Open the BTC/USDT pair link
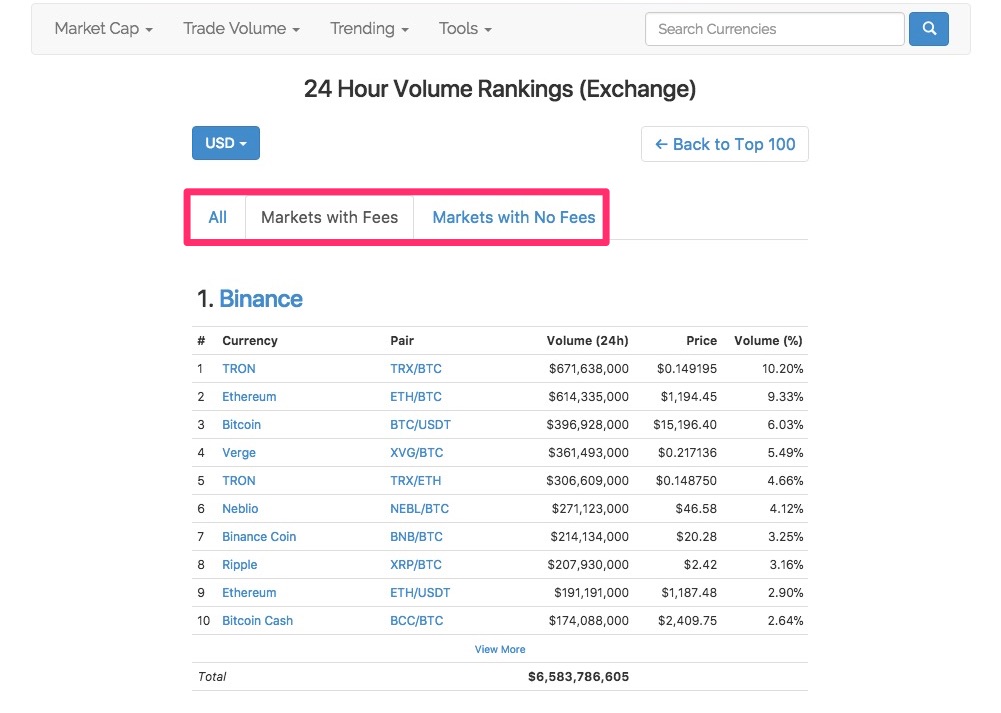 [x=420, y=425]
